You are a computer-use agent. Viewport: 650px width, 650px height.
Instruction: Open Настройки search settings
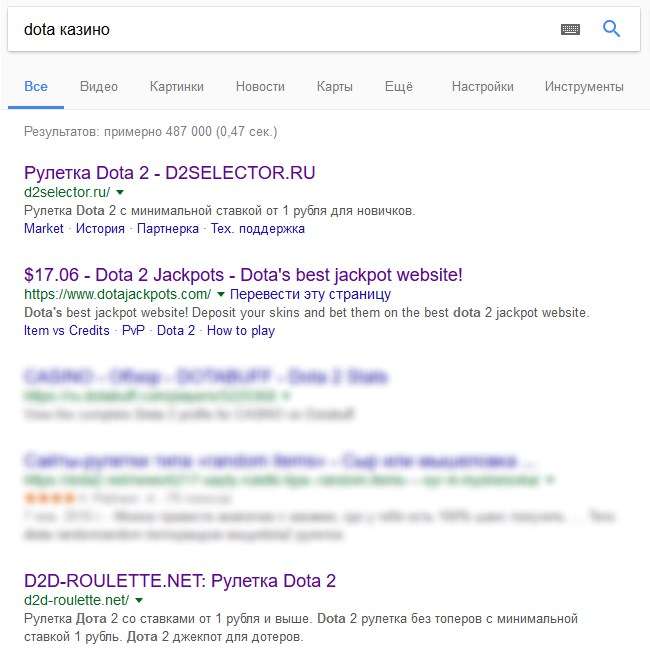[x=482, y=87]
